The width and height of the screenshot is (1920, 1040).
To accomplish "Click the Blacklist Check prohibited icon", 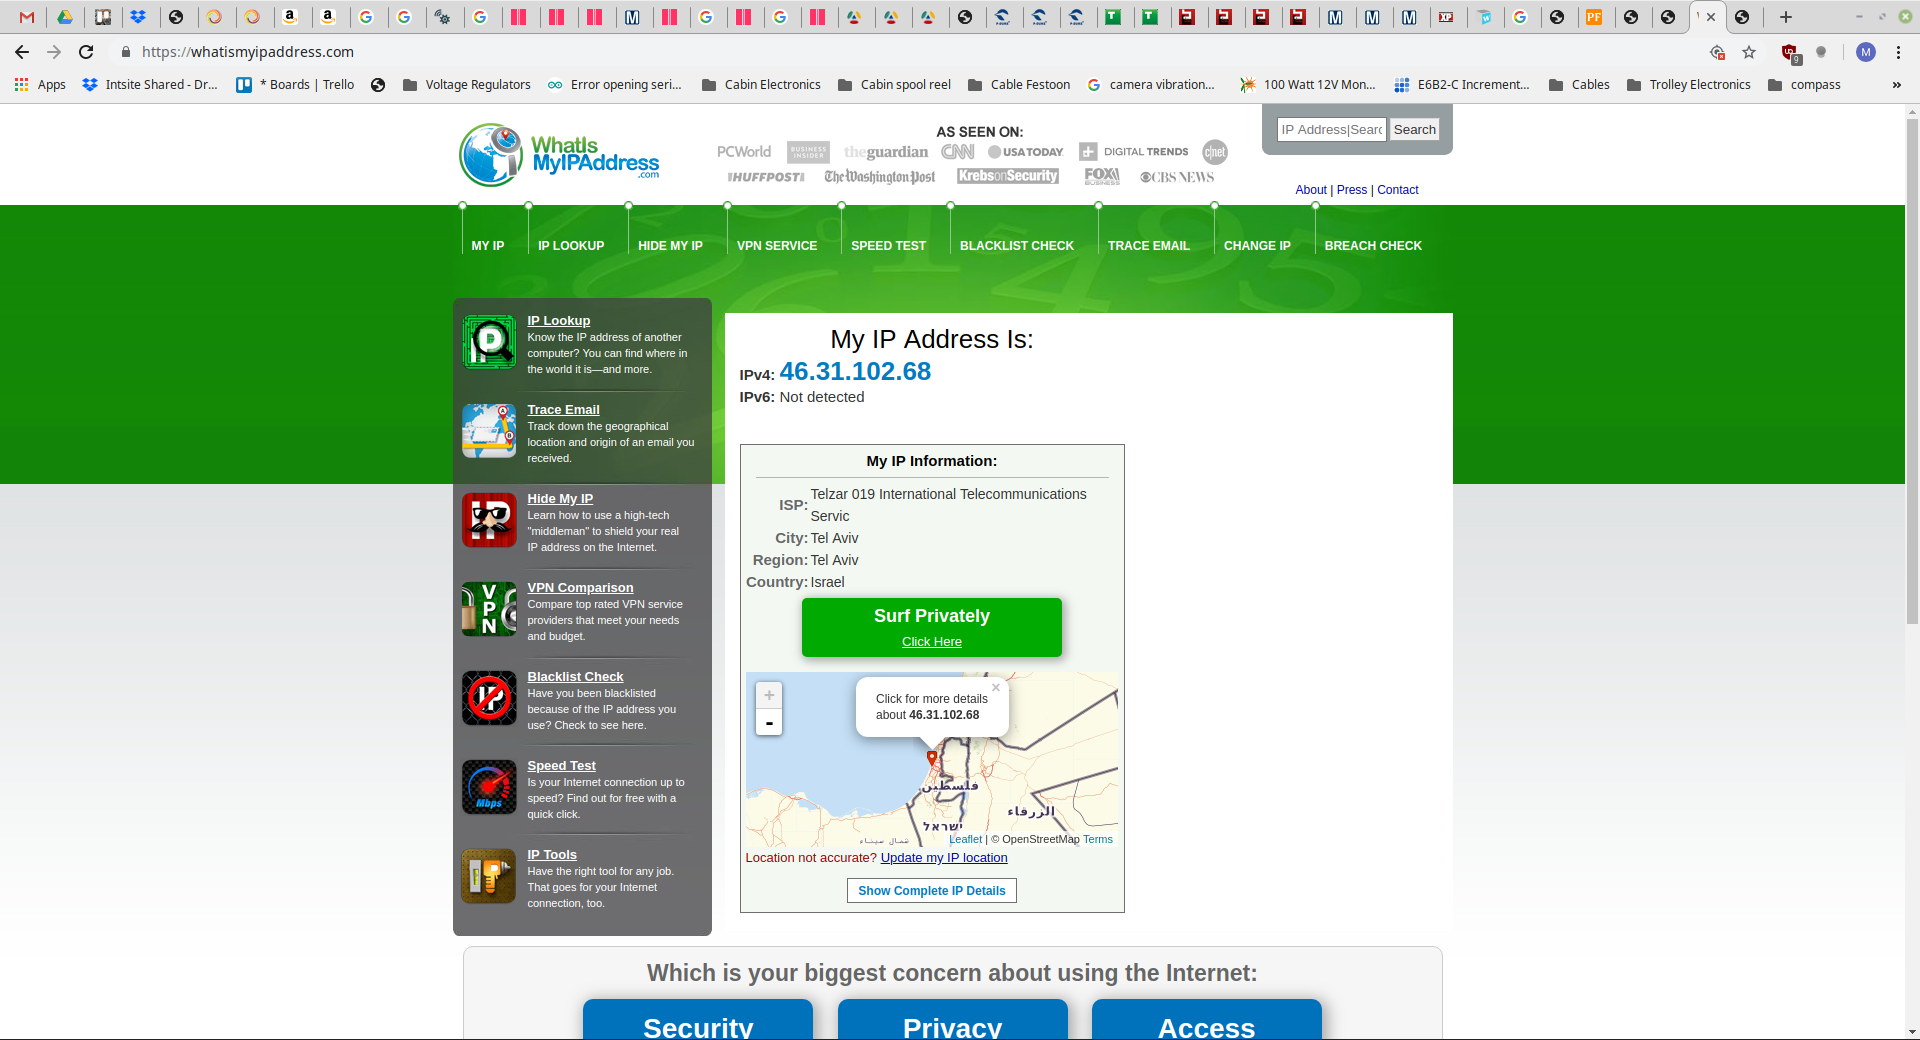I will pyautogui.click(x=489, y=698).
